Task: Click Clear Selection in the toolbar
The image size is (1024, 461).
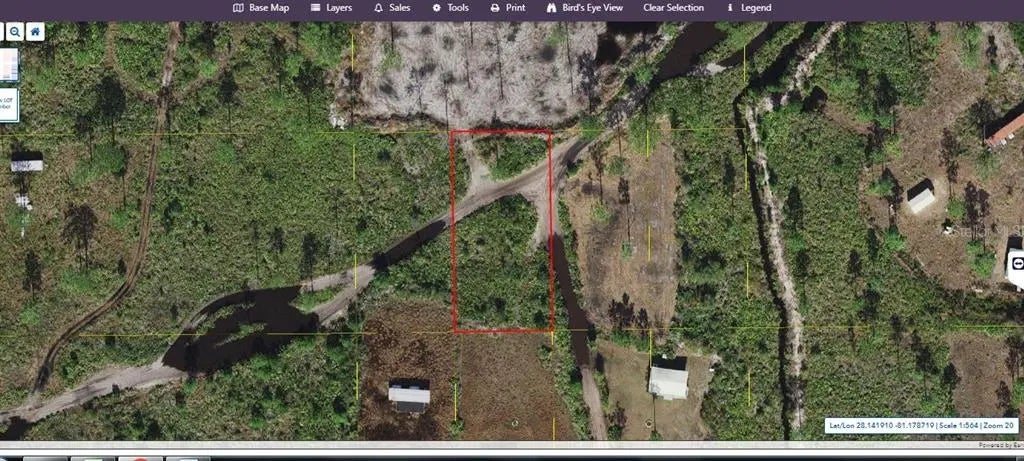Action: tap(673, 8)
